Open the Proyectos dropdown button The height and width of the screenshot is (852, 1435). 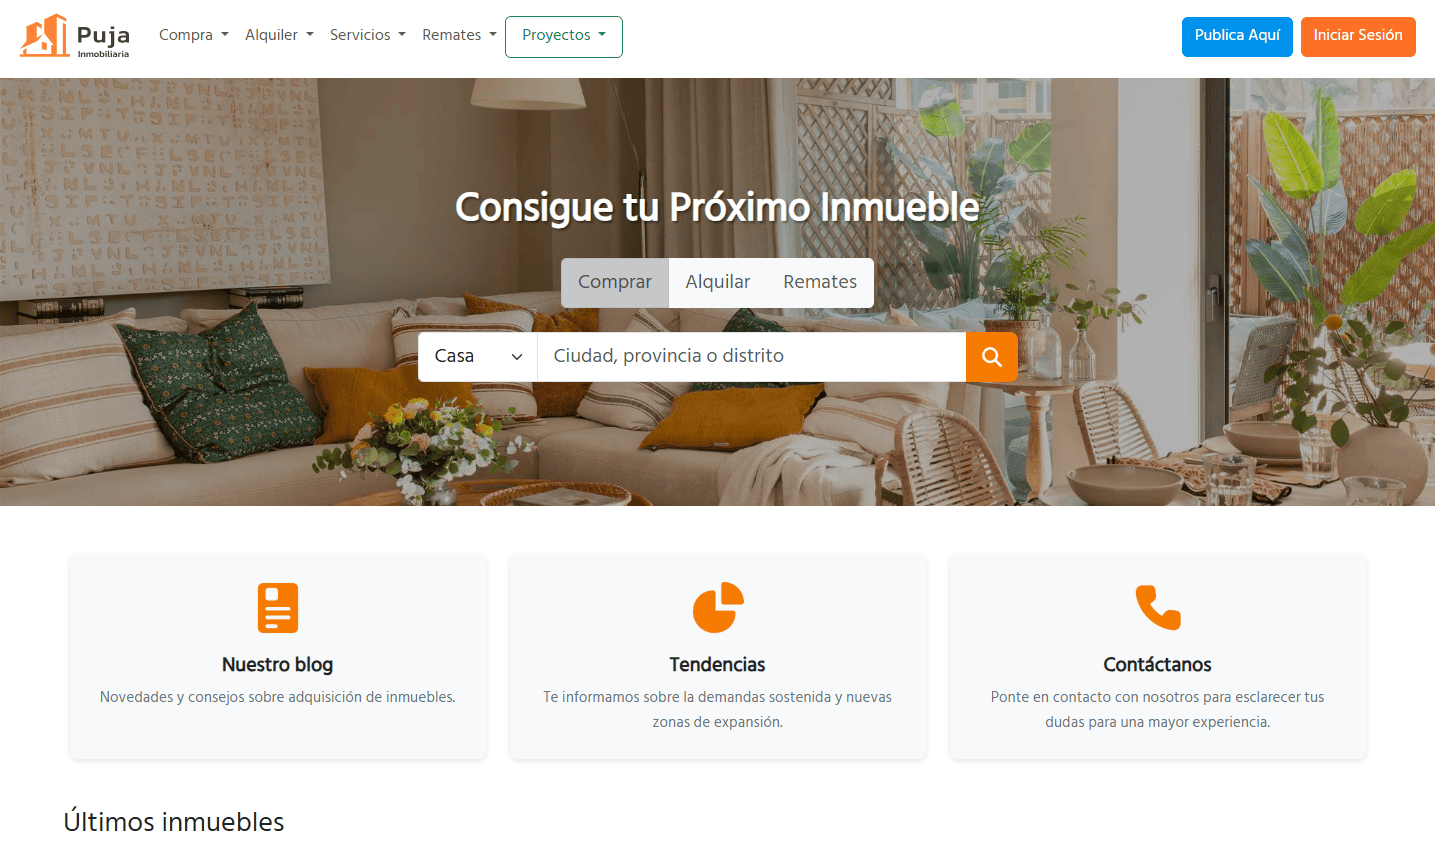click(564, 36)
